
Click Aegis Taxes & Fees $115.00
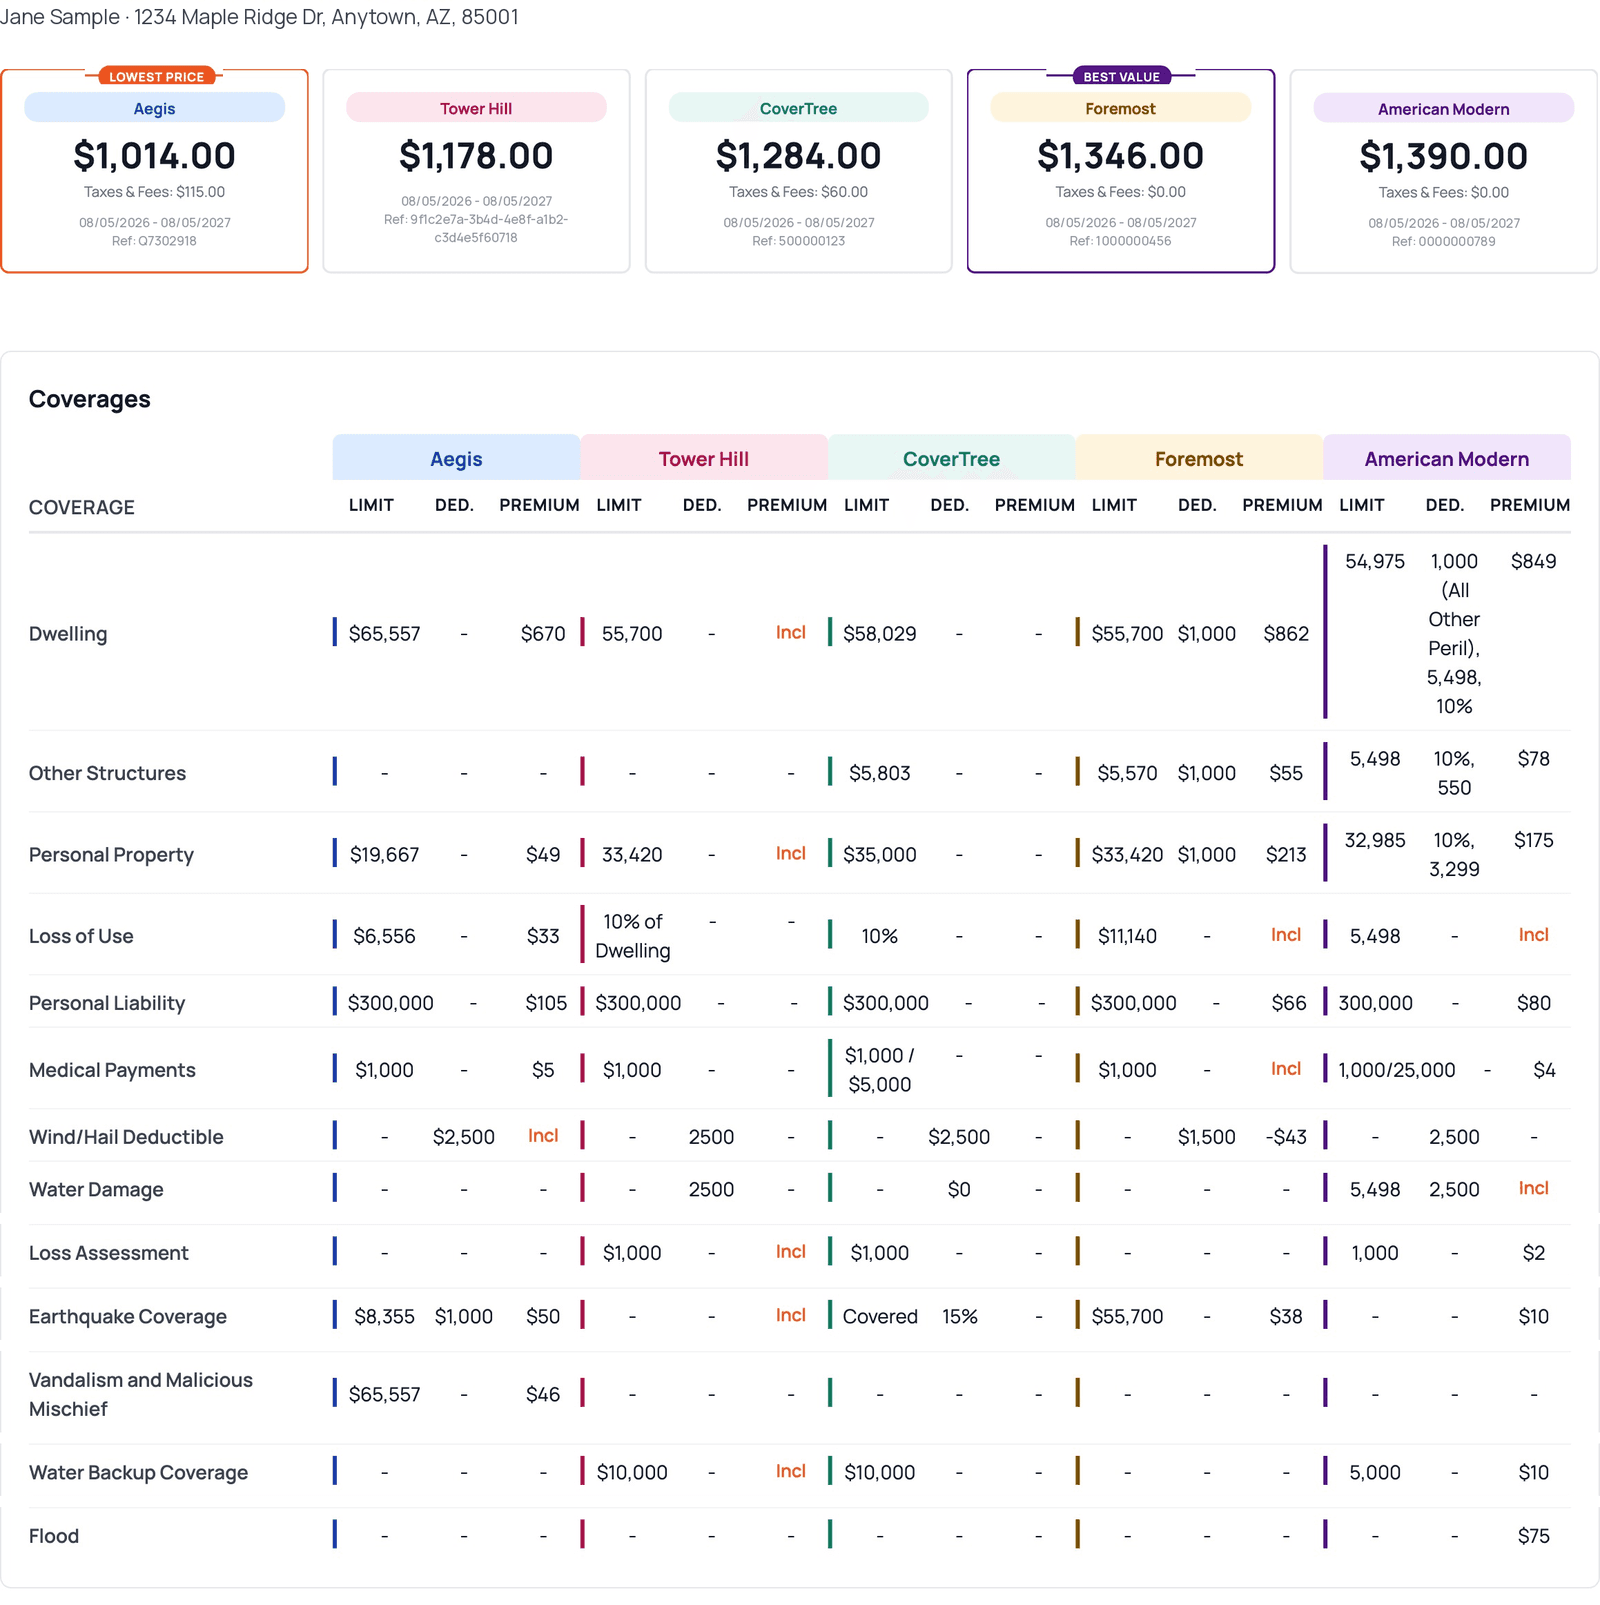(154, 192)
